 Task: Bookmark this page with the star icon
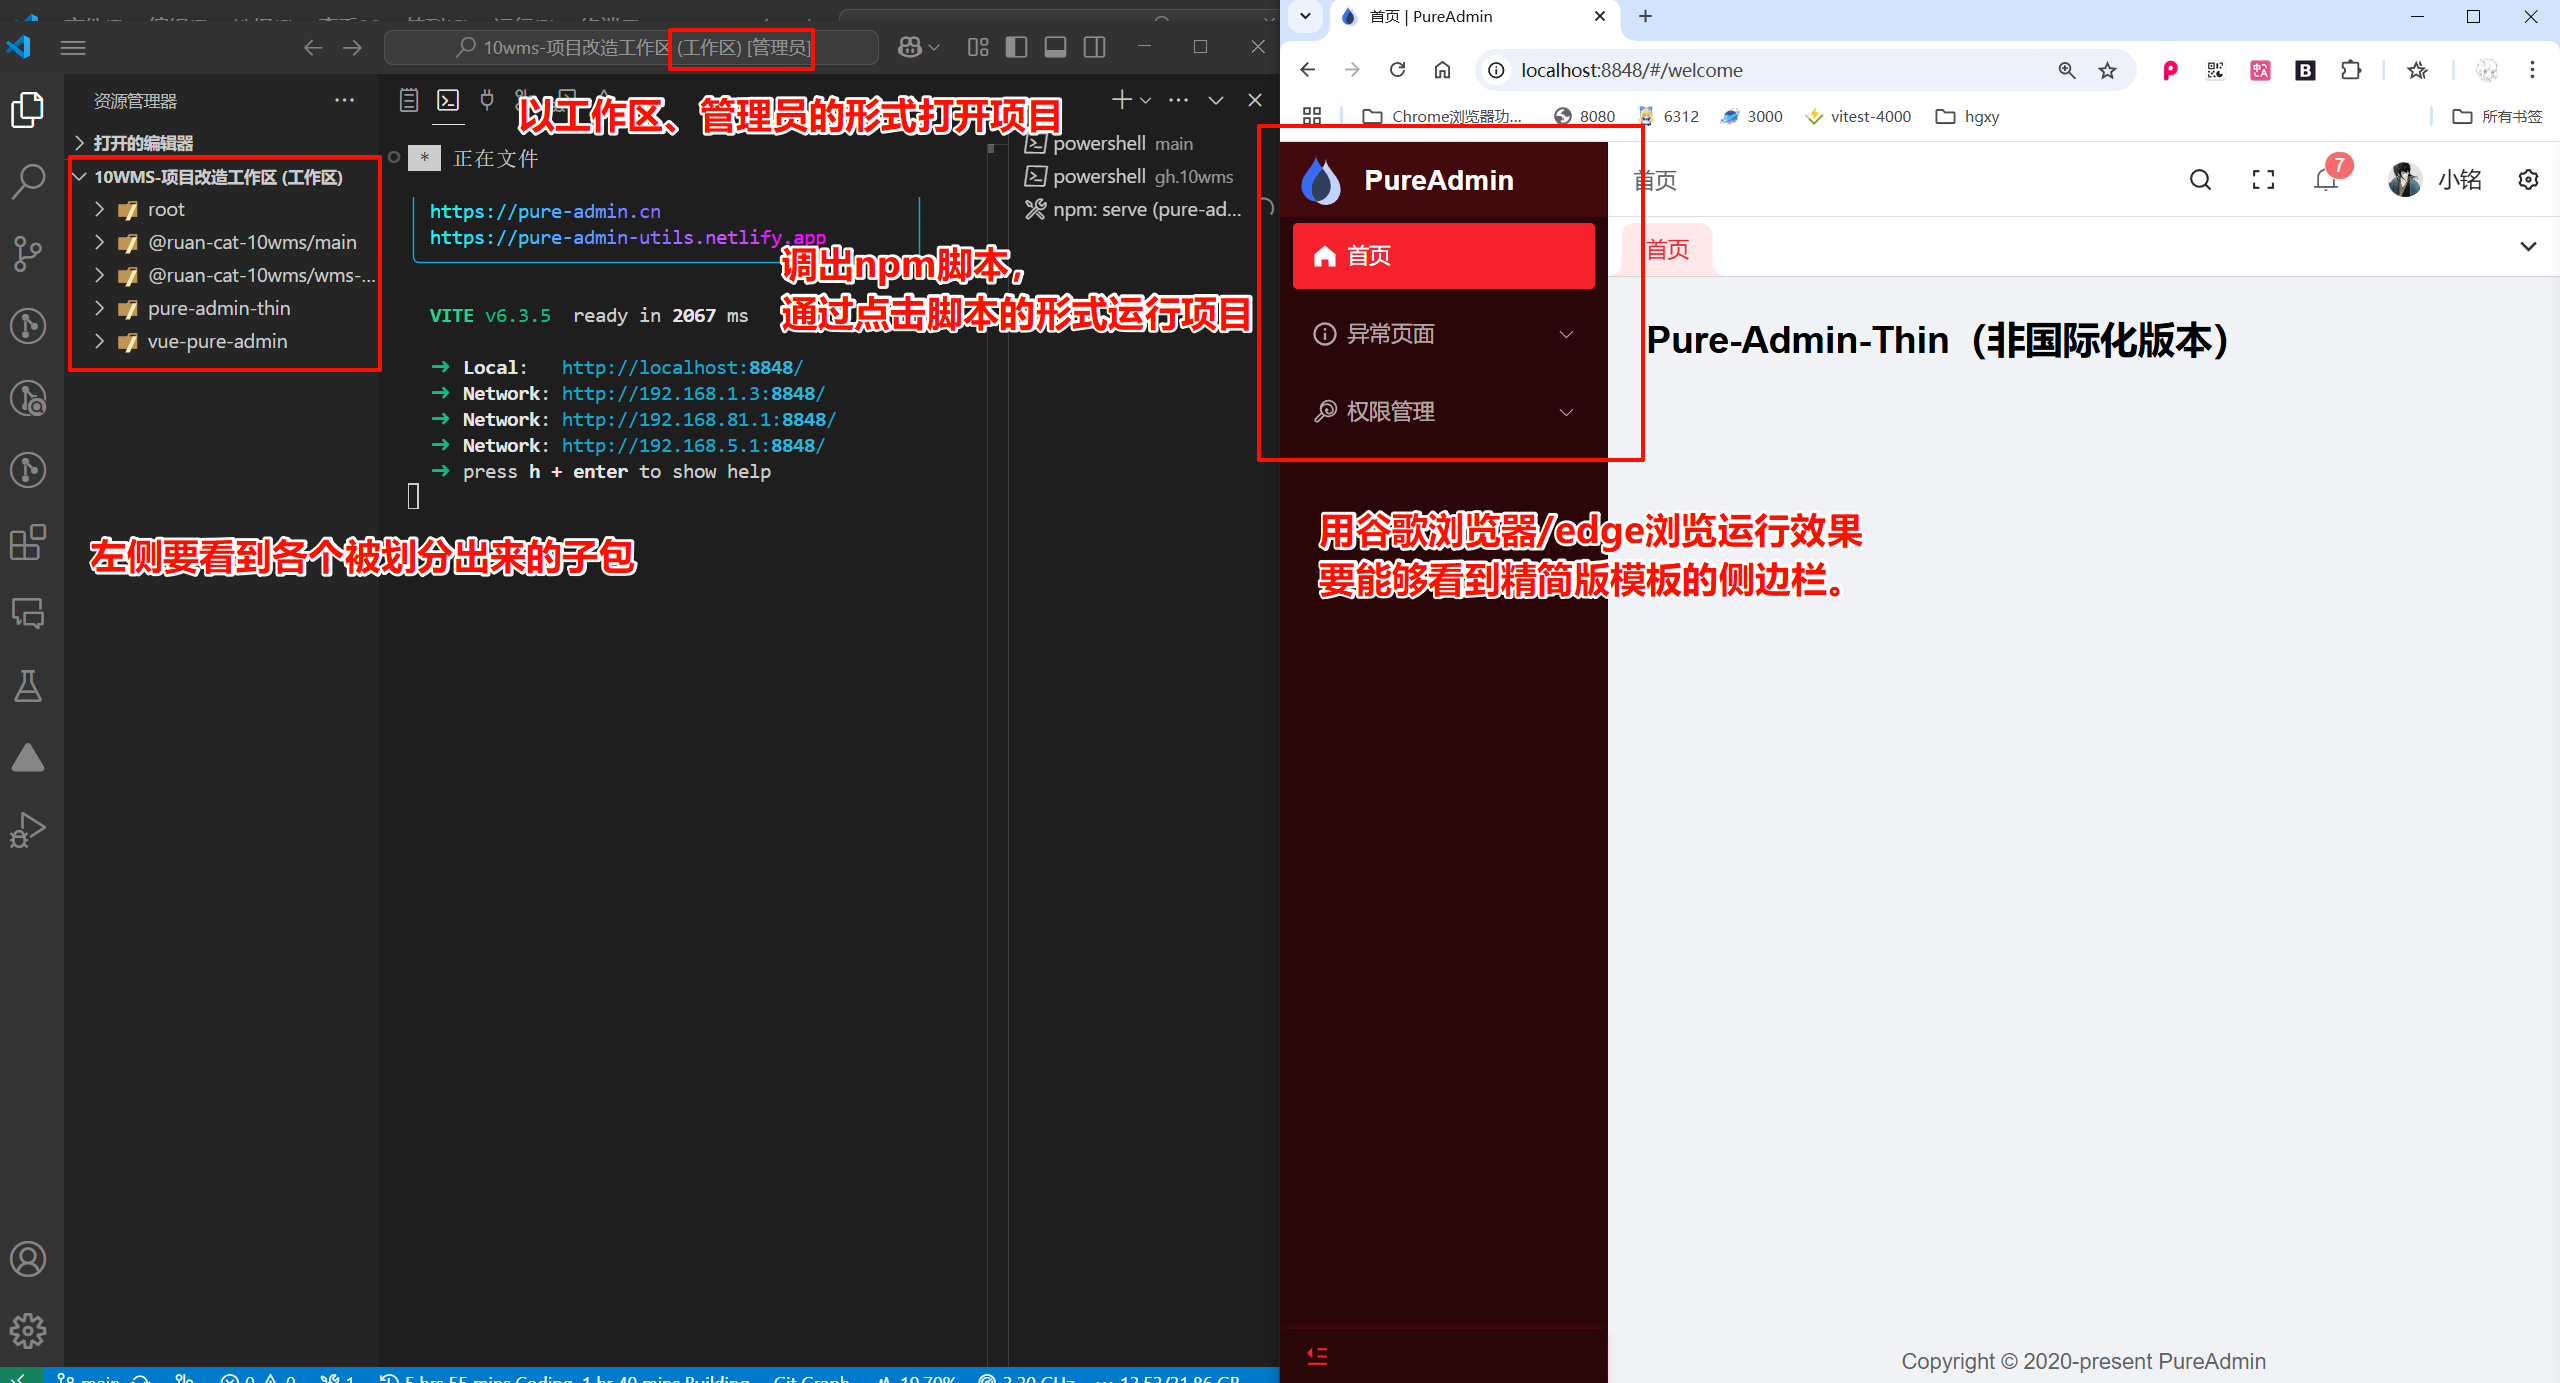point(2107,70)
